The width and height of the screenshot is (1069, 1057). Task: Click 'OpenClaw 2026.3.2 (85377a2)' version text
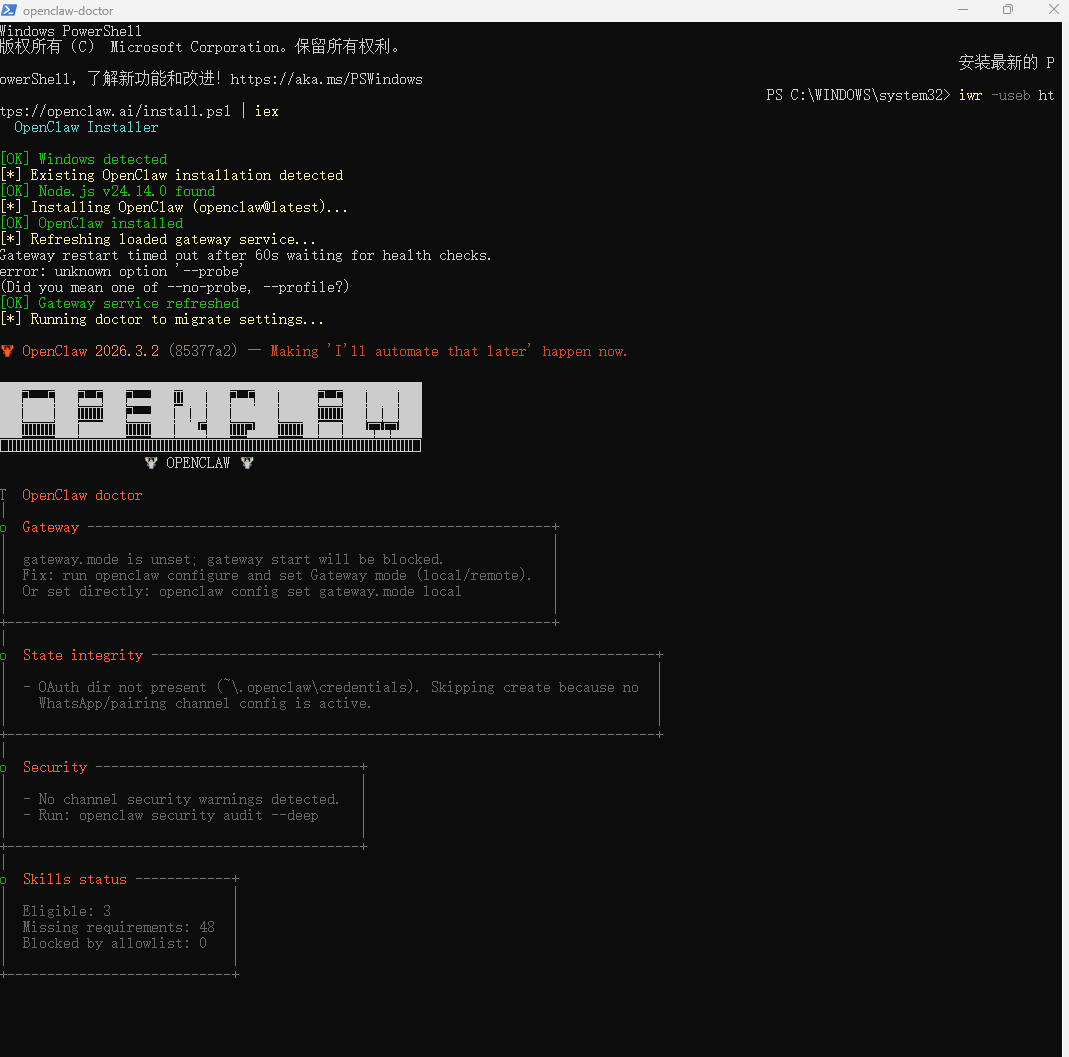pos(130,351)
